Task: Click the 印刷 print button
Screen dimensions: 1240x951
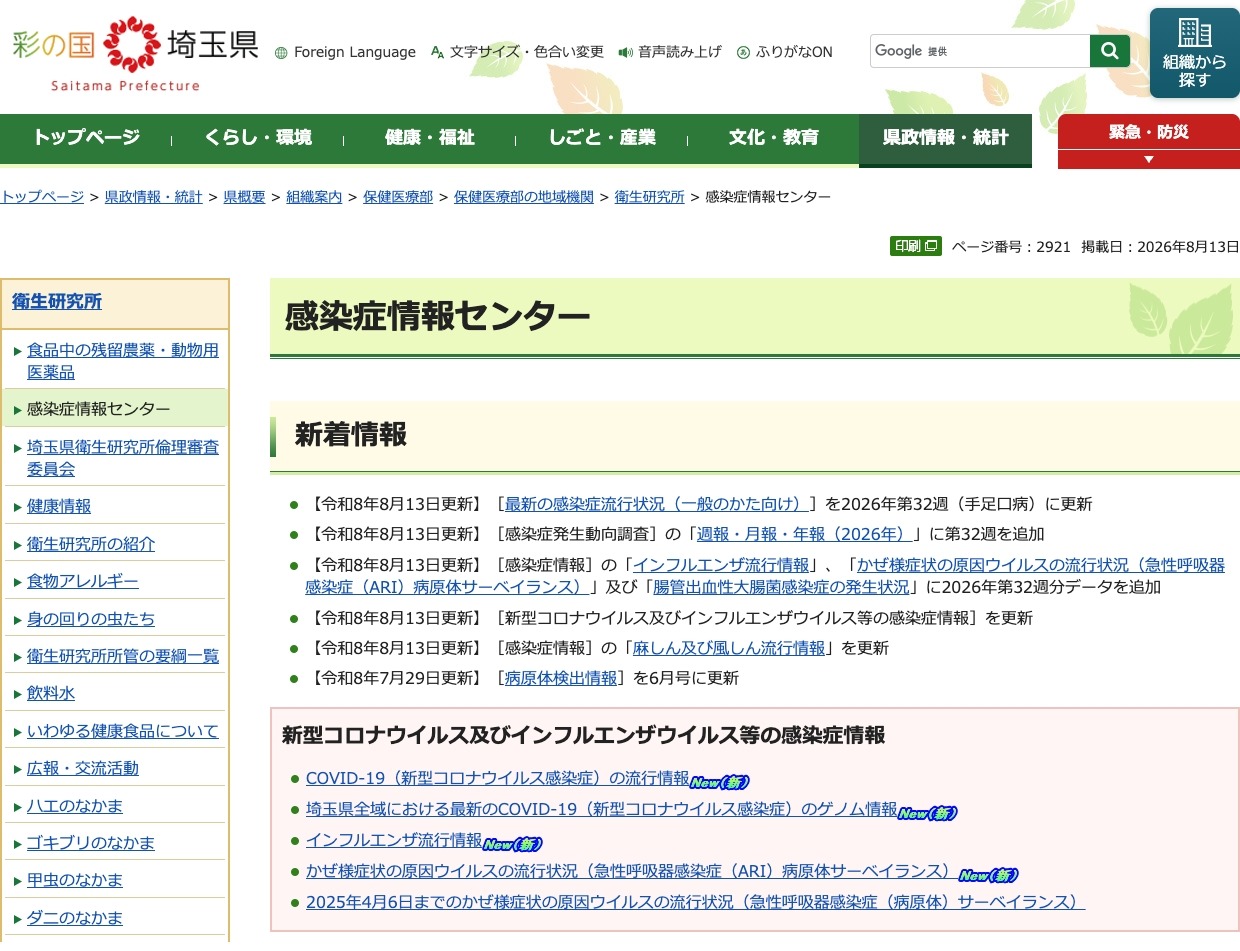Action: pos(916,246)
